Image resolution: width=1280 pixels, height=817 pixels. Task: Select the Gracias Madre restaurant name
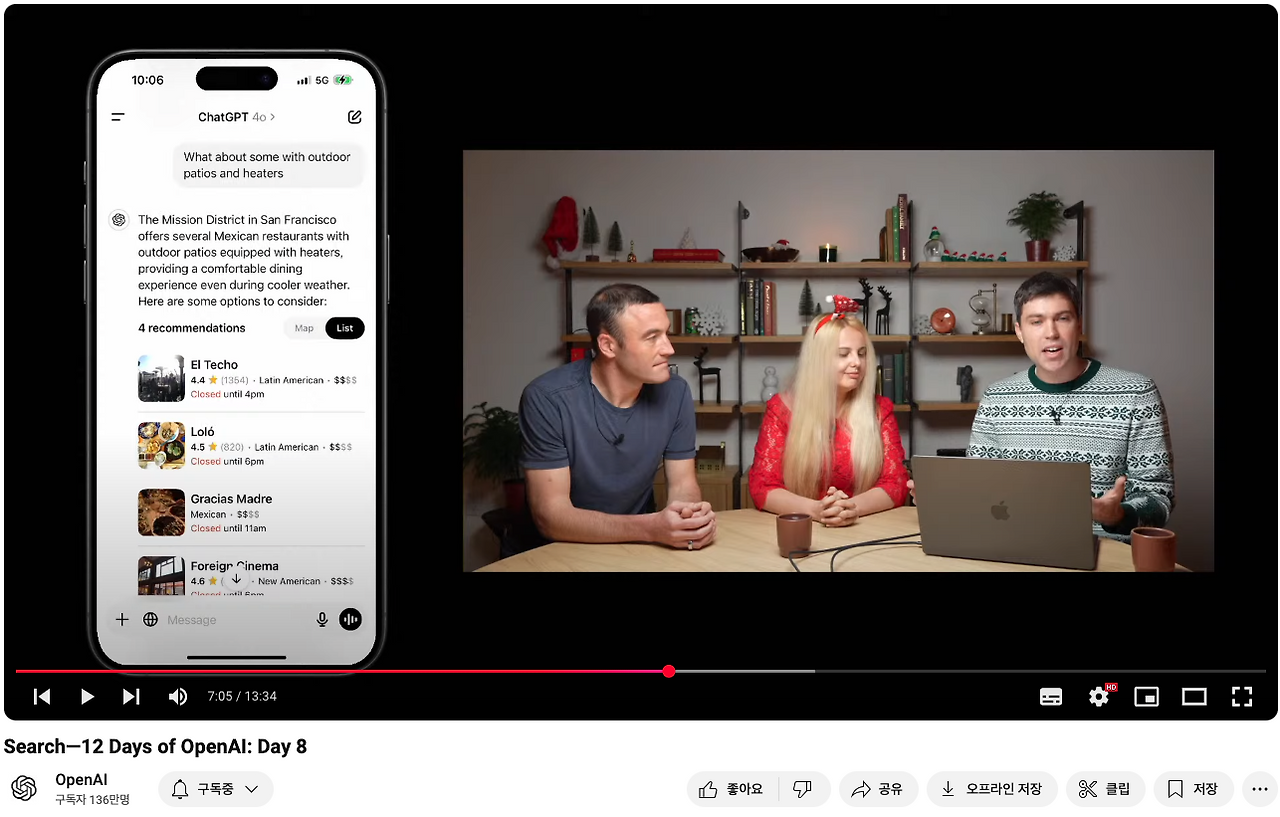pos(231,499)
